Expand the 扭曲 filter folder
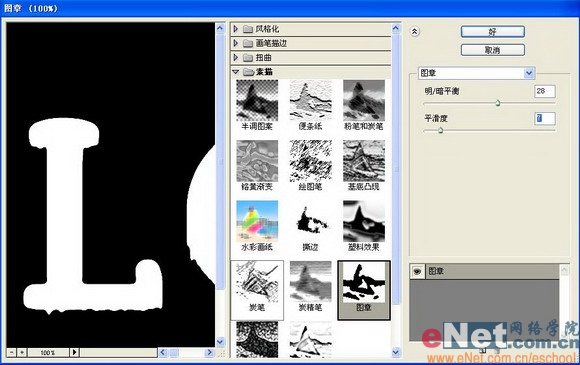Image resolution: width=580 pixels, height=365 pixels. coord(236,58)
